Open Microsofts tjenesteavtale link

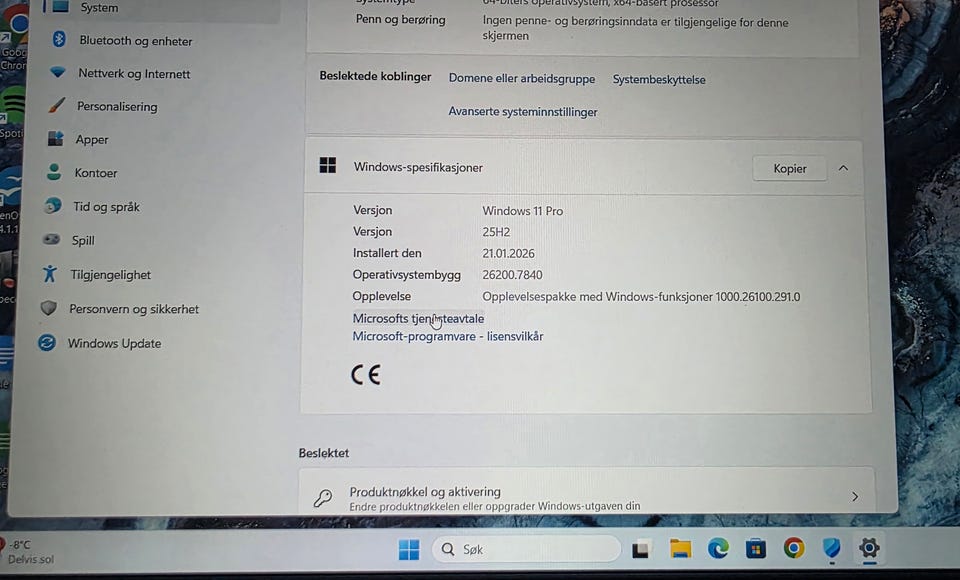pos(418,318)
